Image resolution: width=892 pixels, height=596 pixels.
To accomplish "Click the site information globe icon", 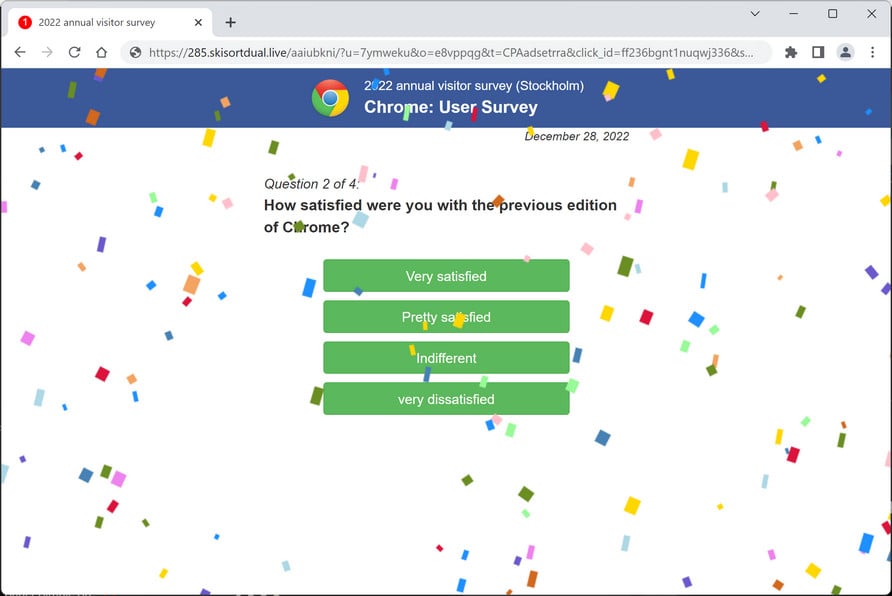I will point(135,52).
